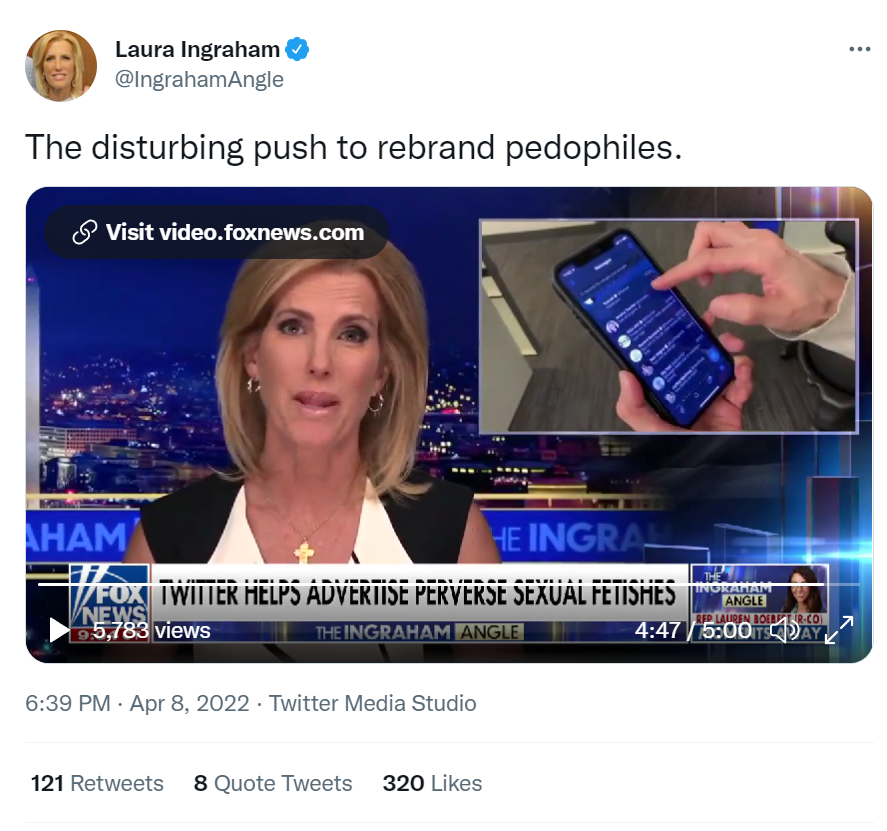Click the Fox News logo in video
The image size is (887, 831).
[x=110, y=603]
